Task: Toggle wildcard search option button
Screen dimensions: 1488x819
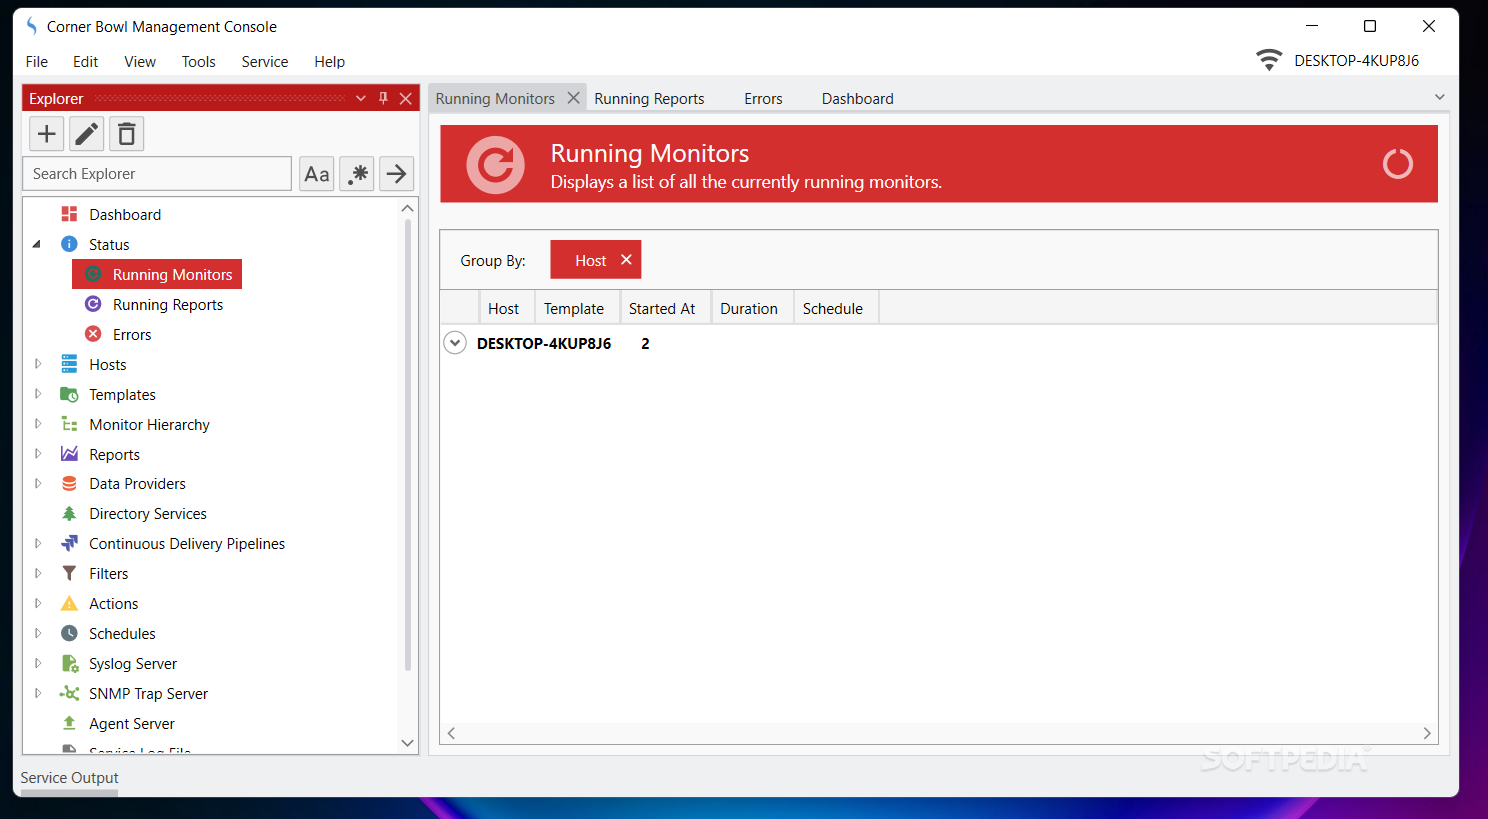Action: [357, 174]
